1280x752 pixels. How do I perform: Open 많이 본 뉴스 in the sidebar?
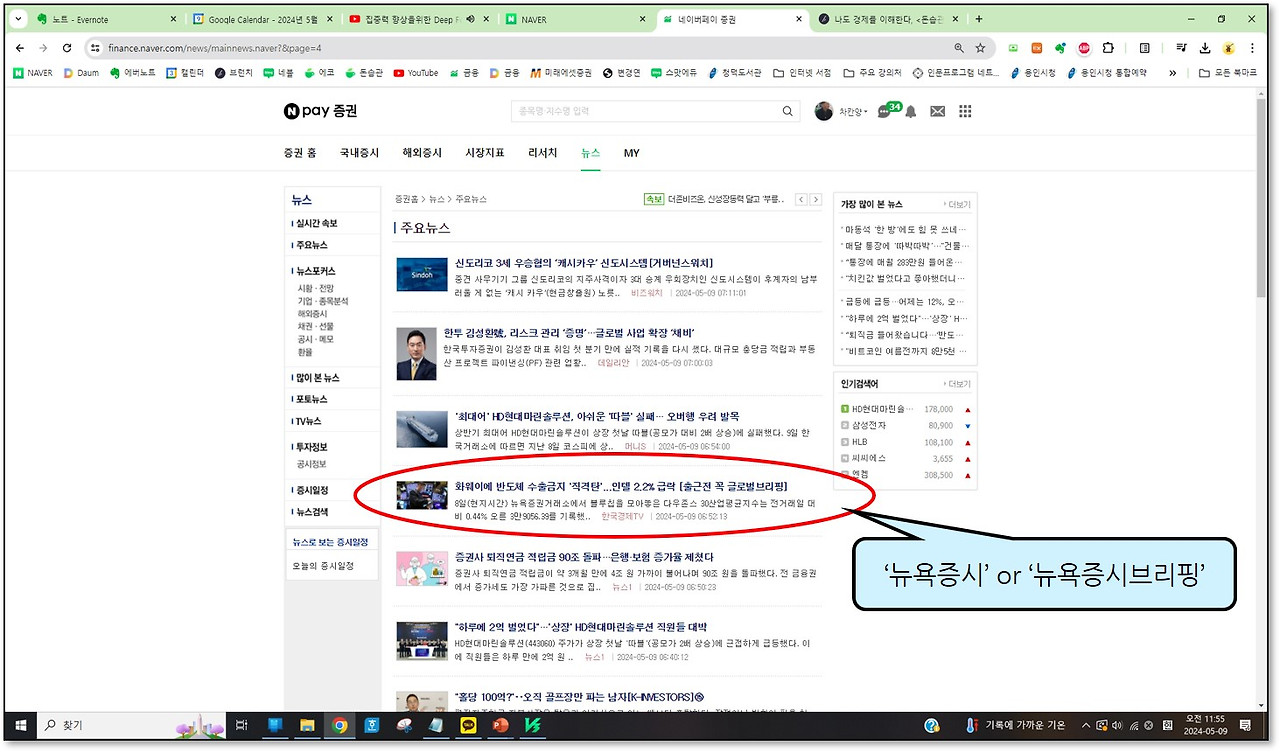point(316,378)
